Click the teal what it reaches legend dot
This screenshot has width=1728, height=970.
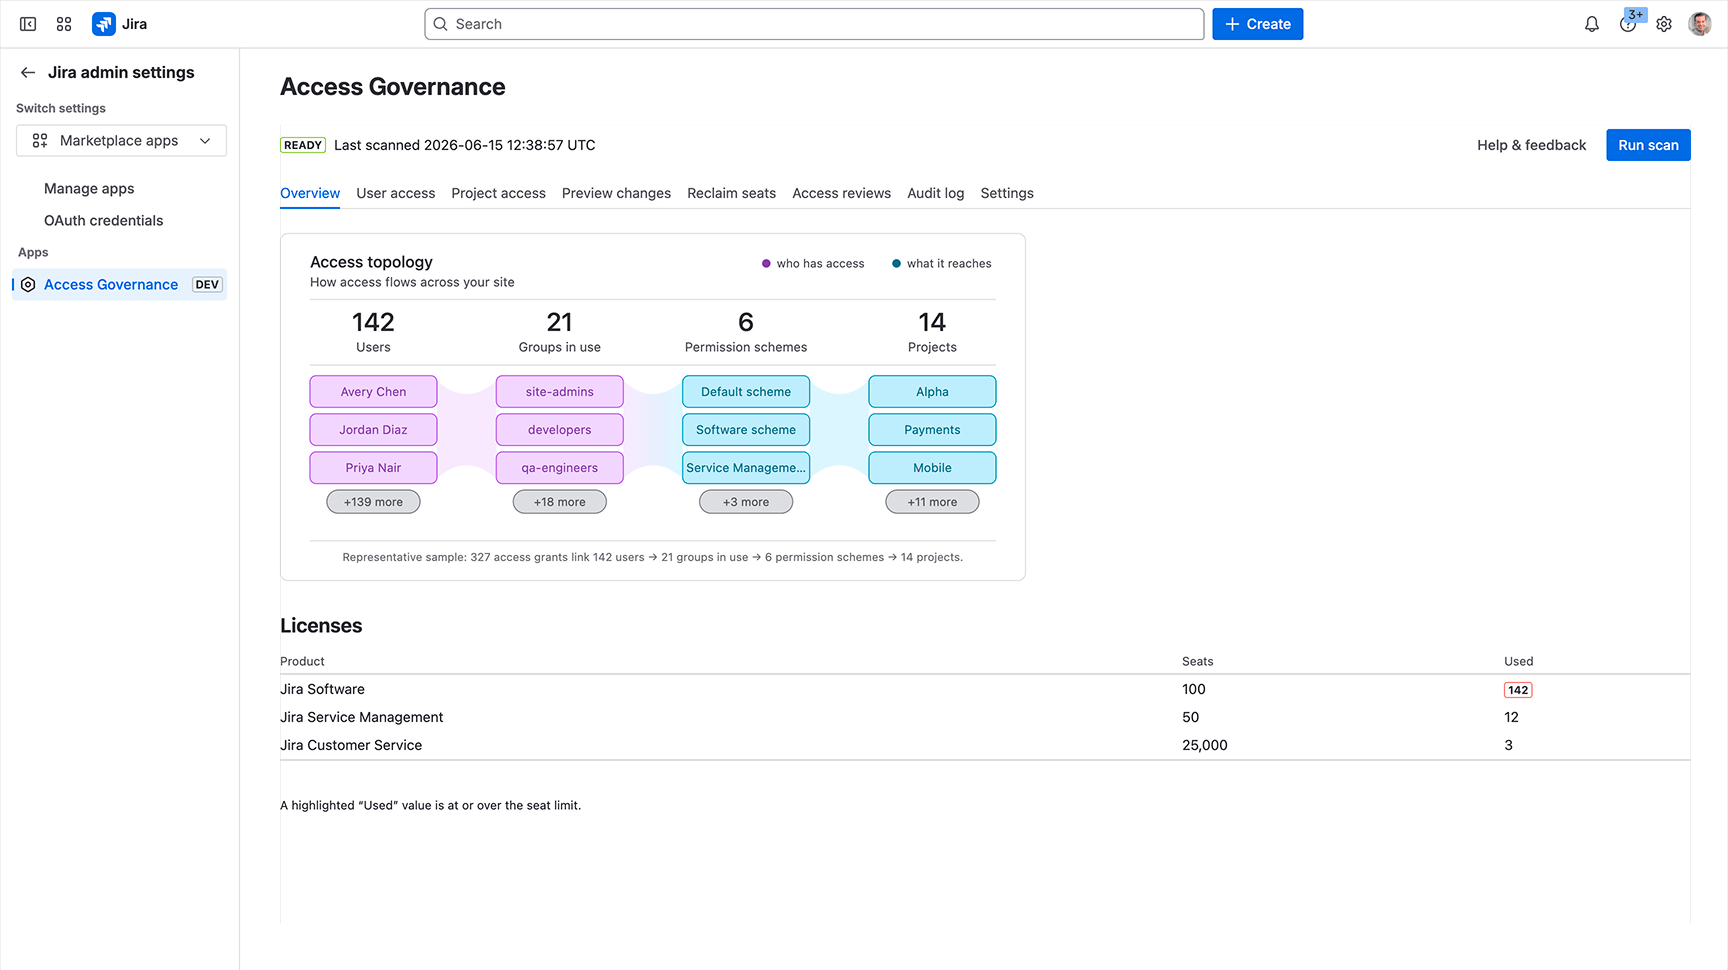tap(896, 264)
